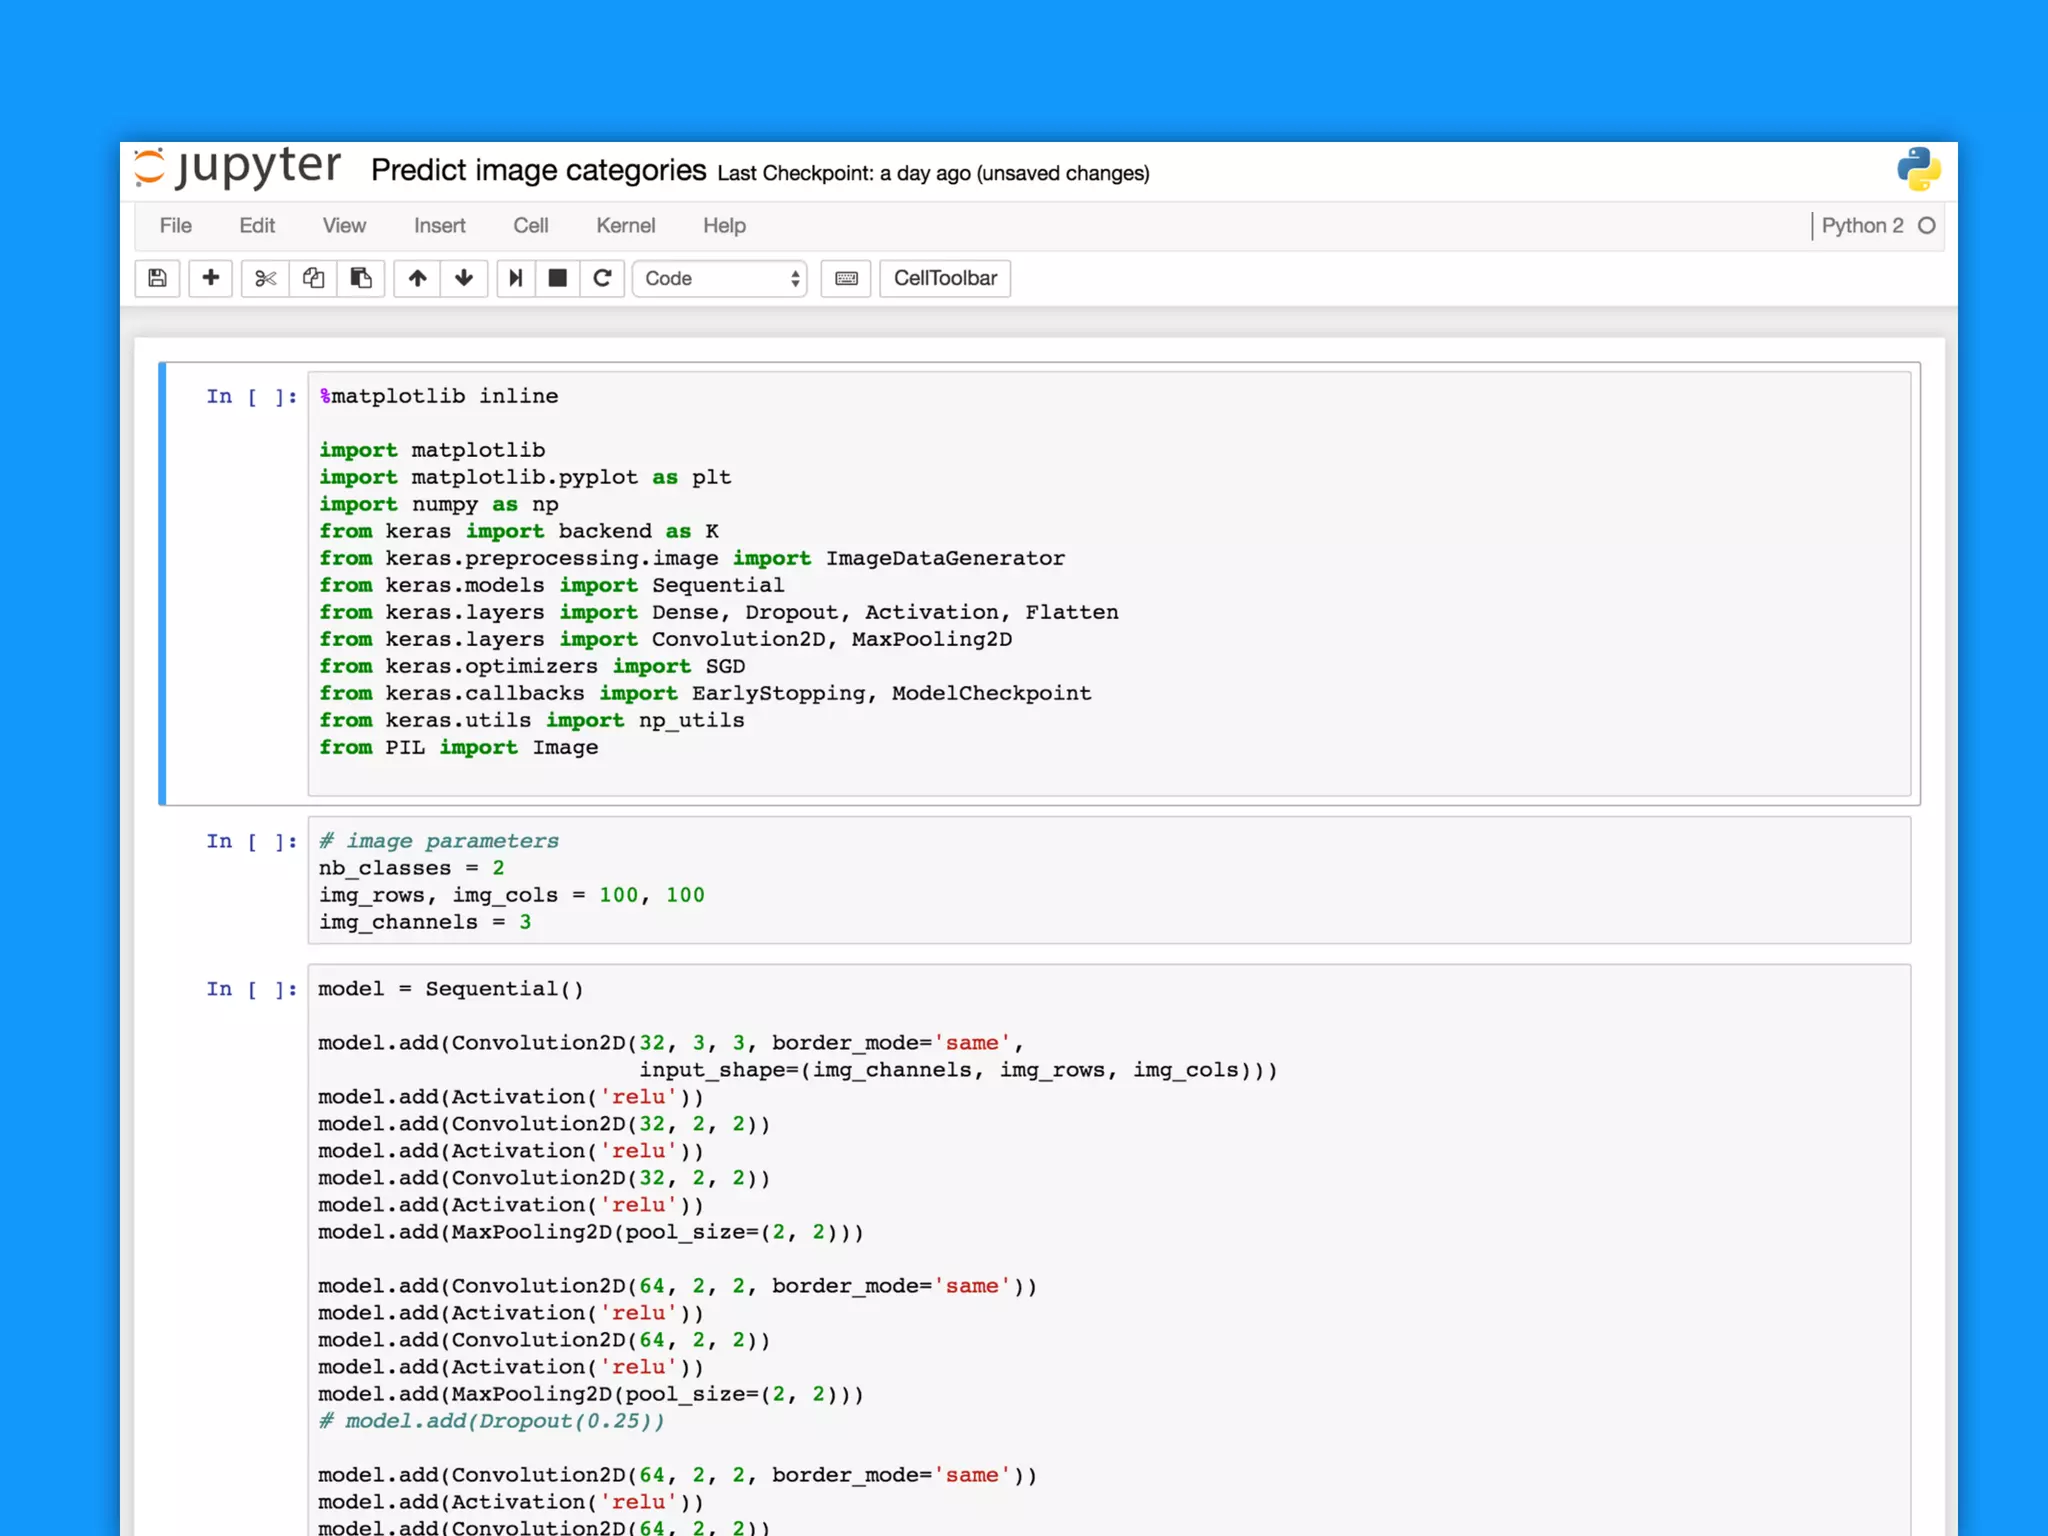Paste cells below icon
The width and height of the screenshot is (2048, 1536).
click(361, 278)
